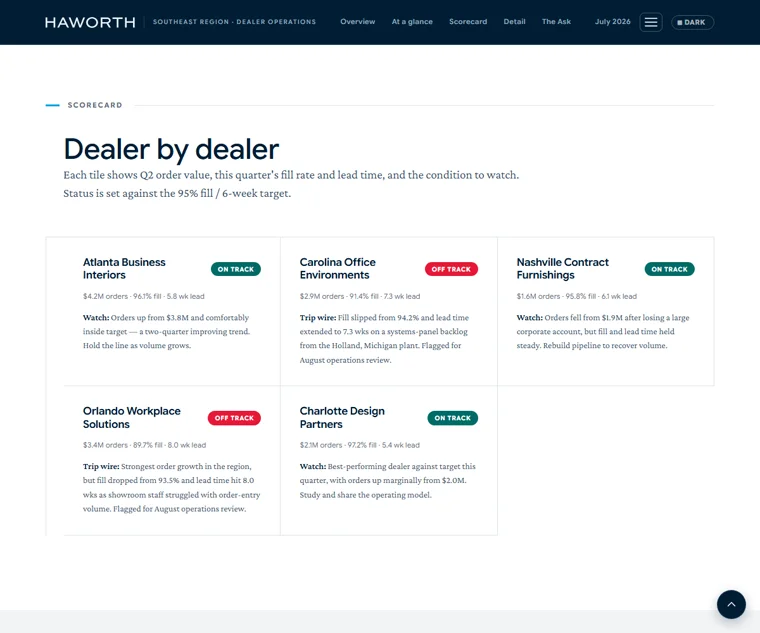Click the $2.9M orders stats line
Screen dimensions: 760x633
coord(360,296)
